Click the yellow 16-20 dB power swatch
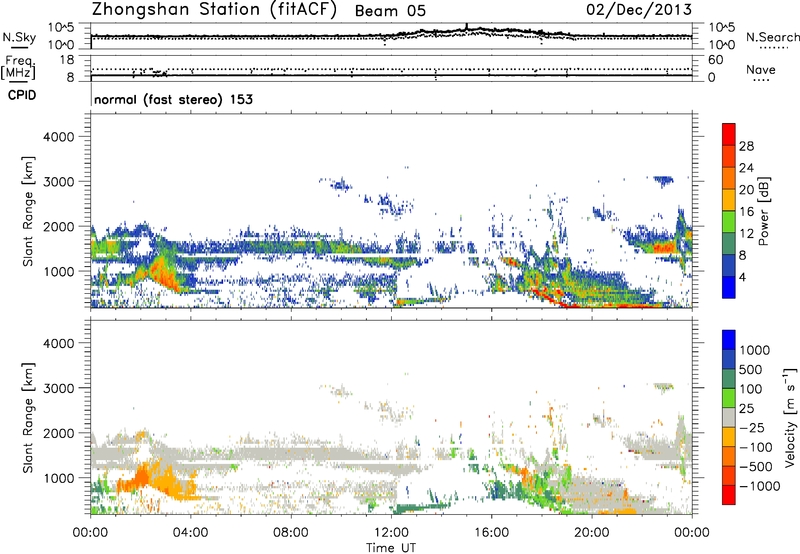This screenshot has width=800, height=554. 729,199
